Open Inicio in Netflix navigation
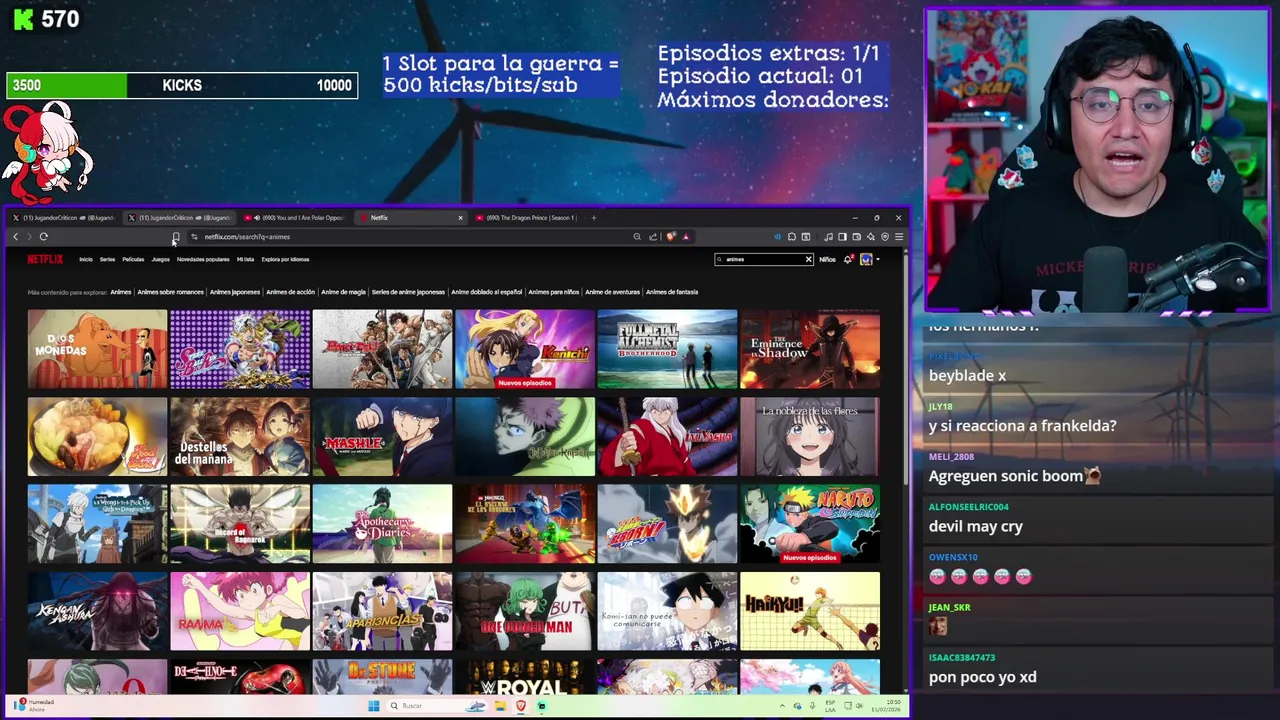1280x720 pixels. pos(86,259)
